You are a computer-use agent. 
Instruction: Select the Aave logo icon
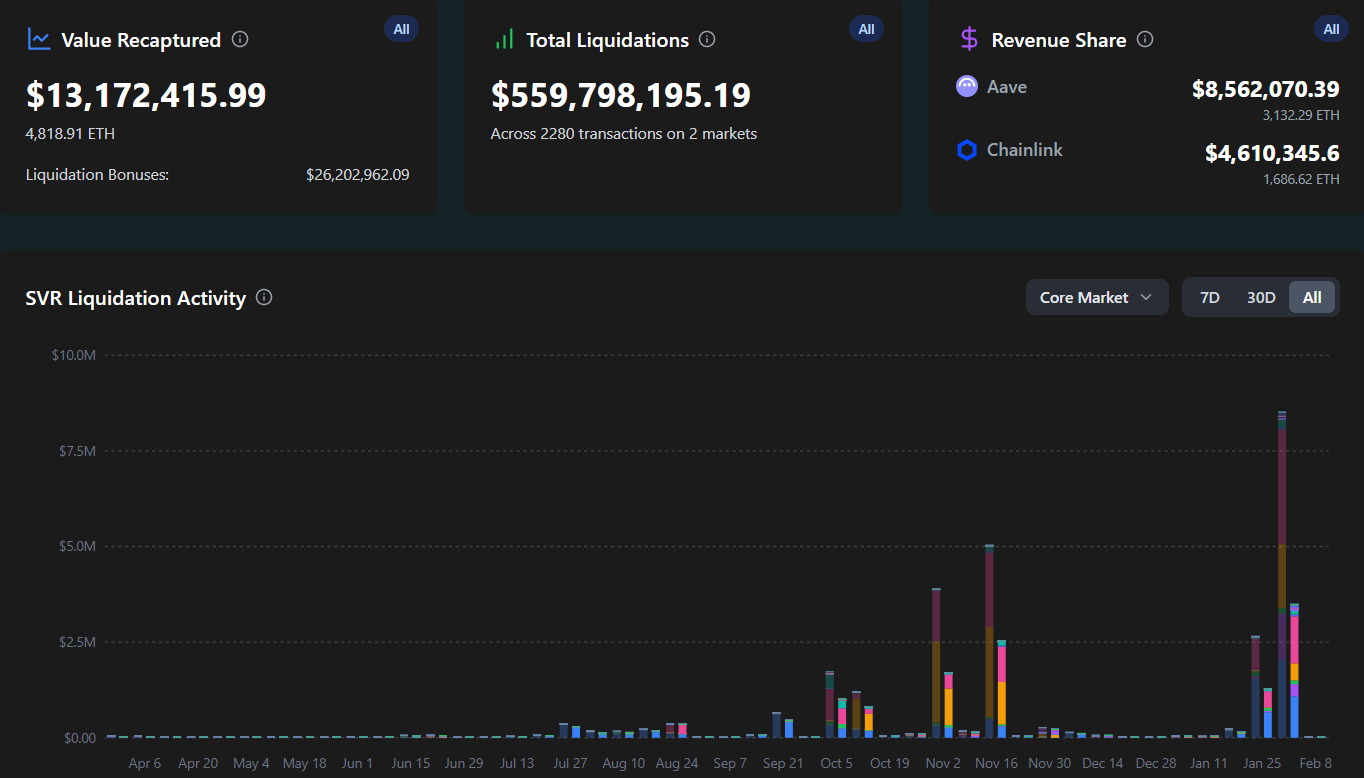click(x=966, y=87)
